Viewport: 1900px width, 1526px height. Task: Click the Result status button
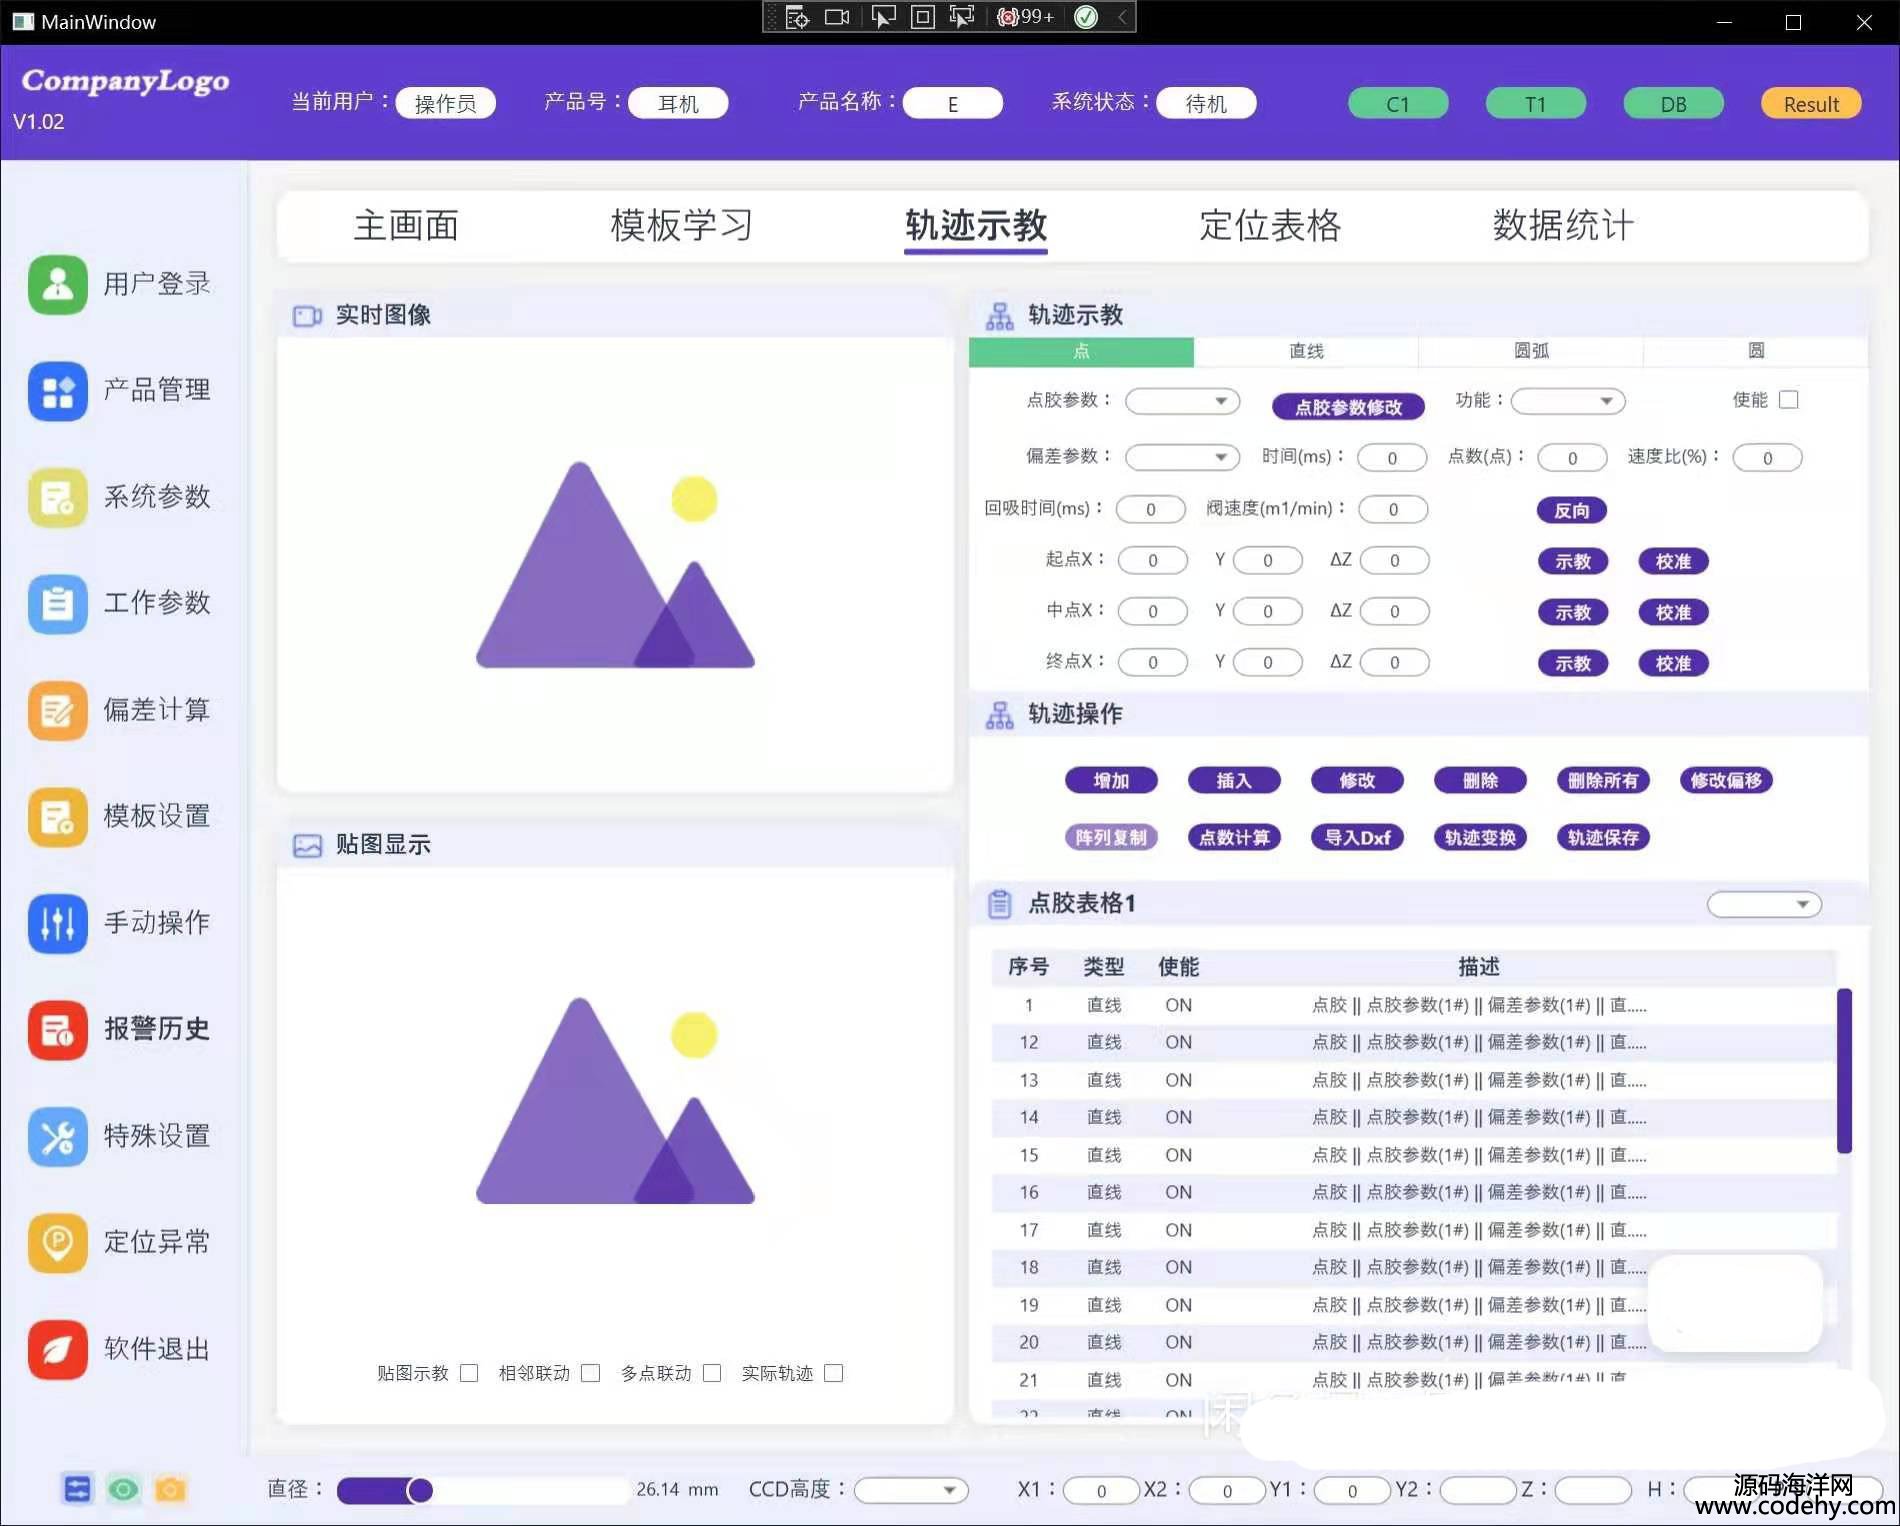tap(1811, 104)
